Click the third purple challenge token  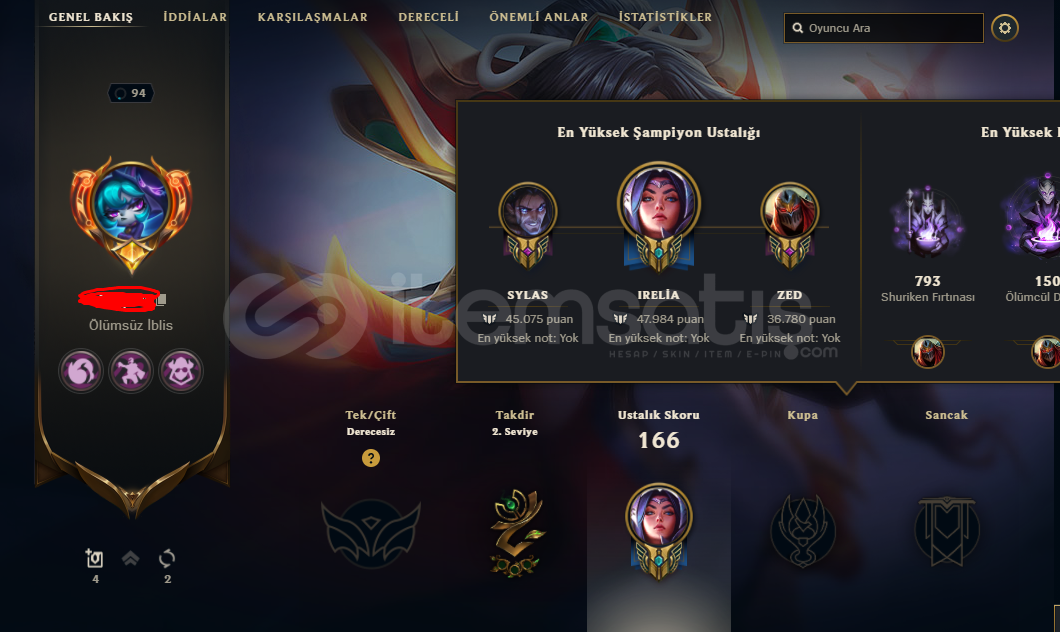180,371
